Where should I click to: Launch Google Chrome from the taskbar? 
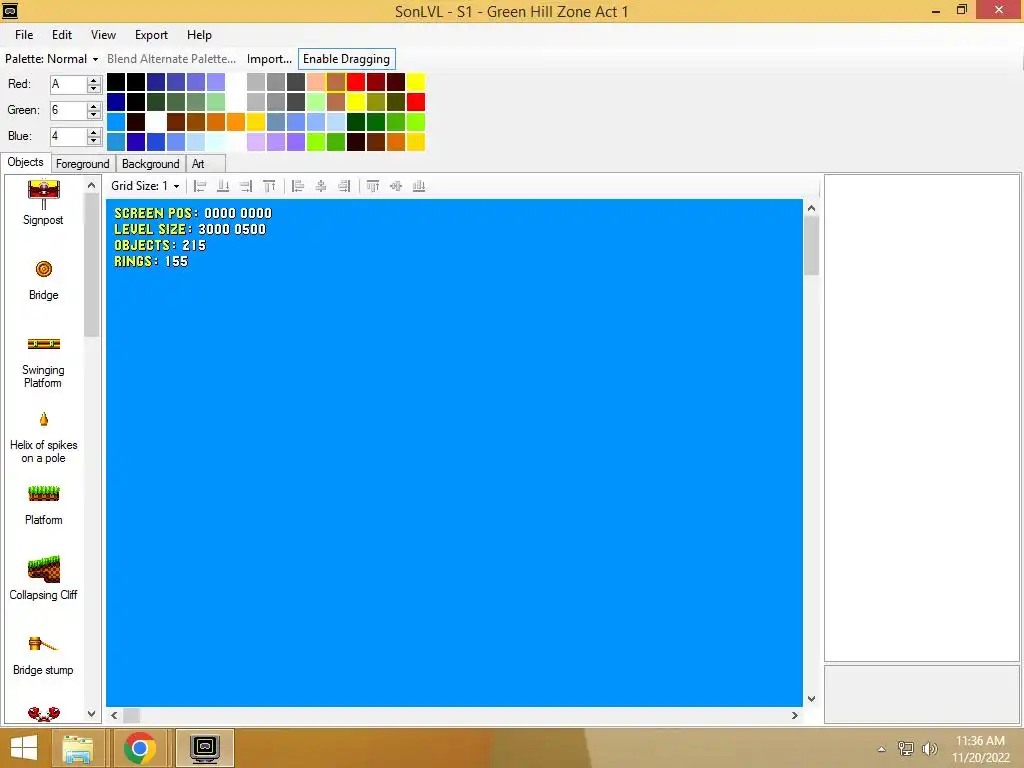139,748
